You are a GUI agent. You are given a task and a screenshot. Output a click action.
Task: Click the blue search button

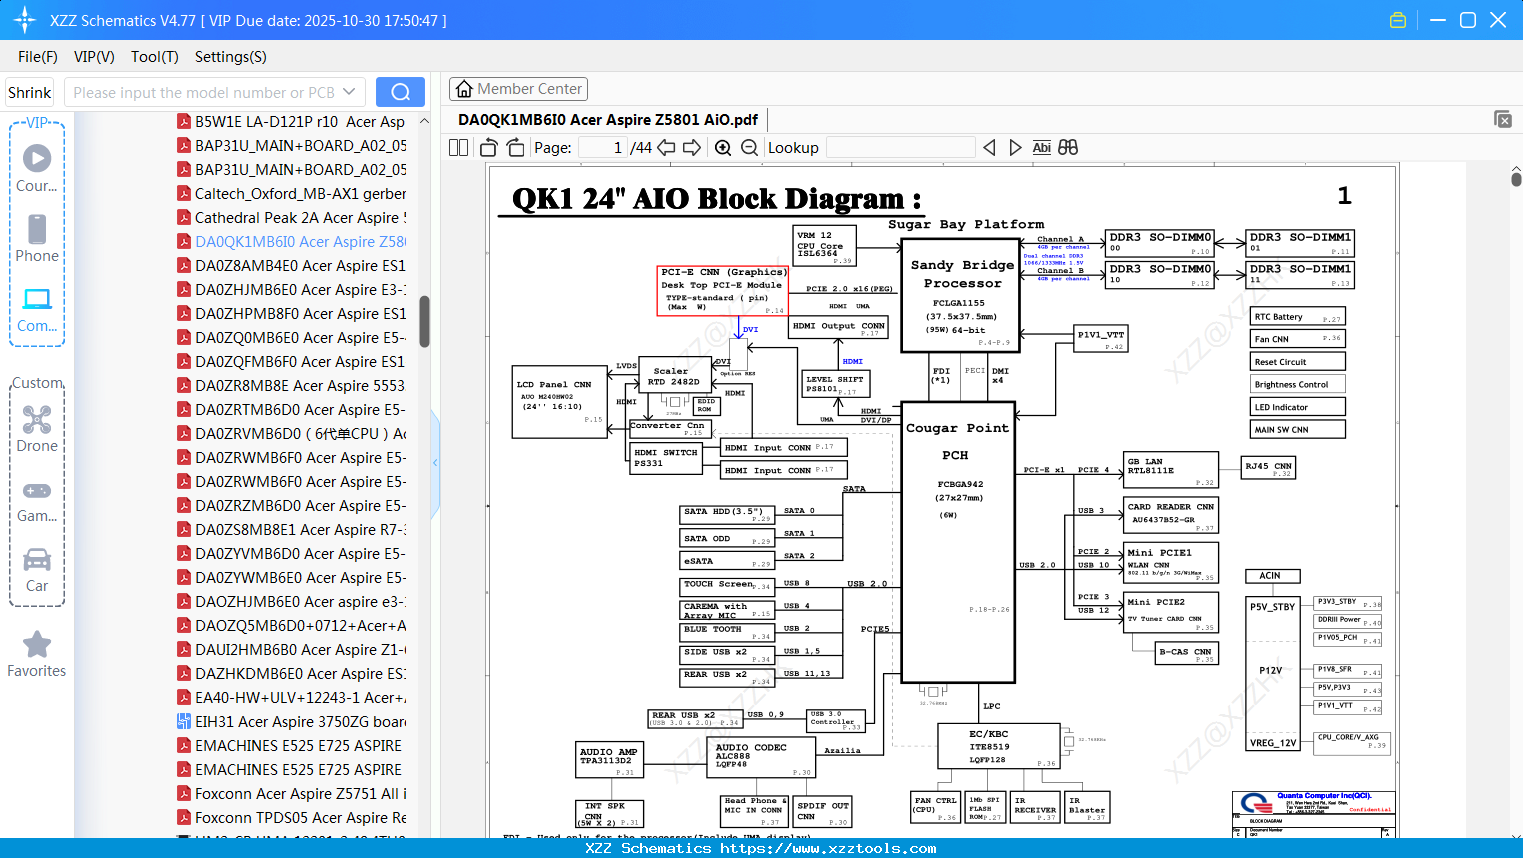400,92
